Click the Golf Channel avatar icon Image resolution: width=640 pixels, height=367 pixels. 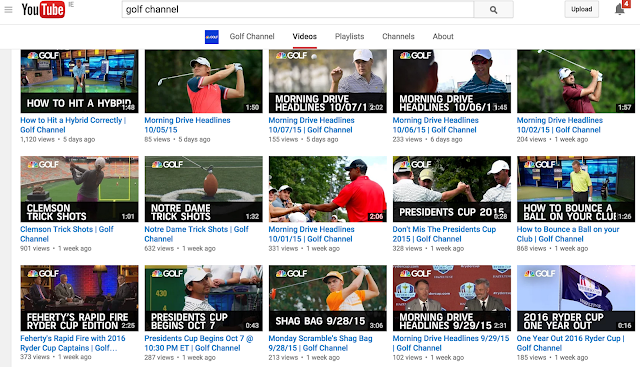coord(212,37)
